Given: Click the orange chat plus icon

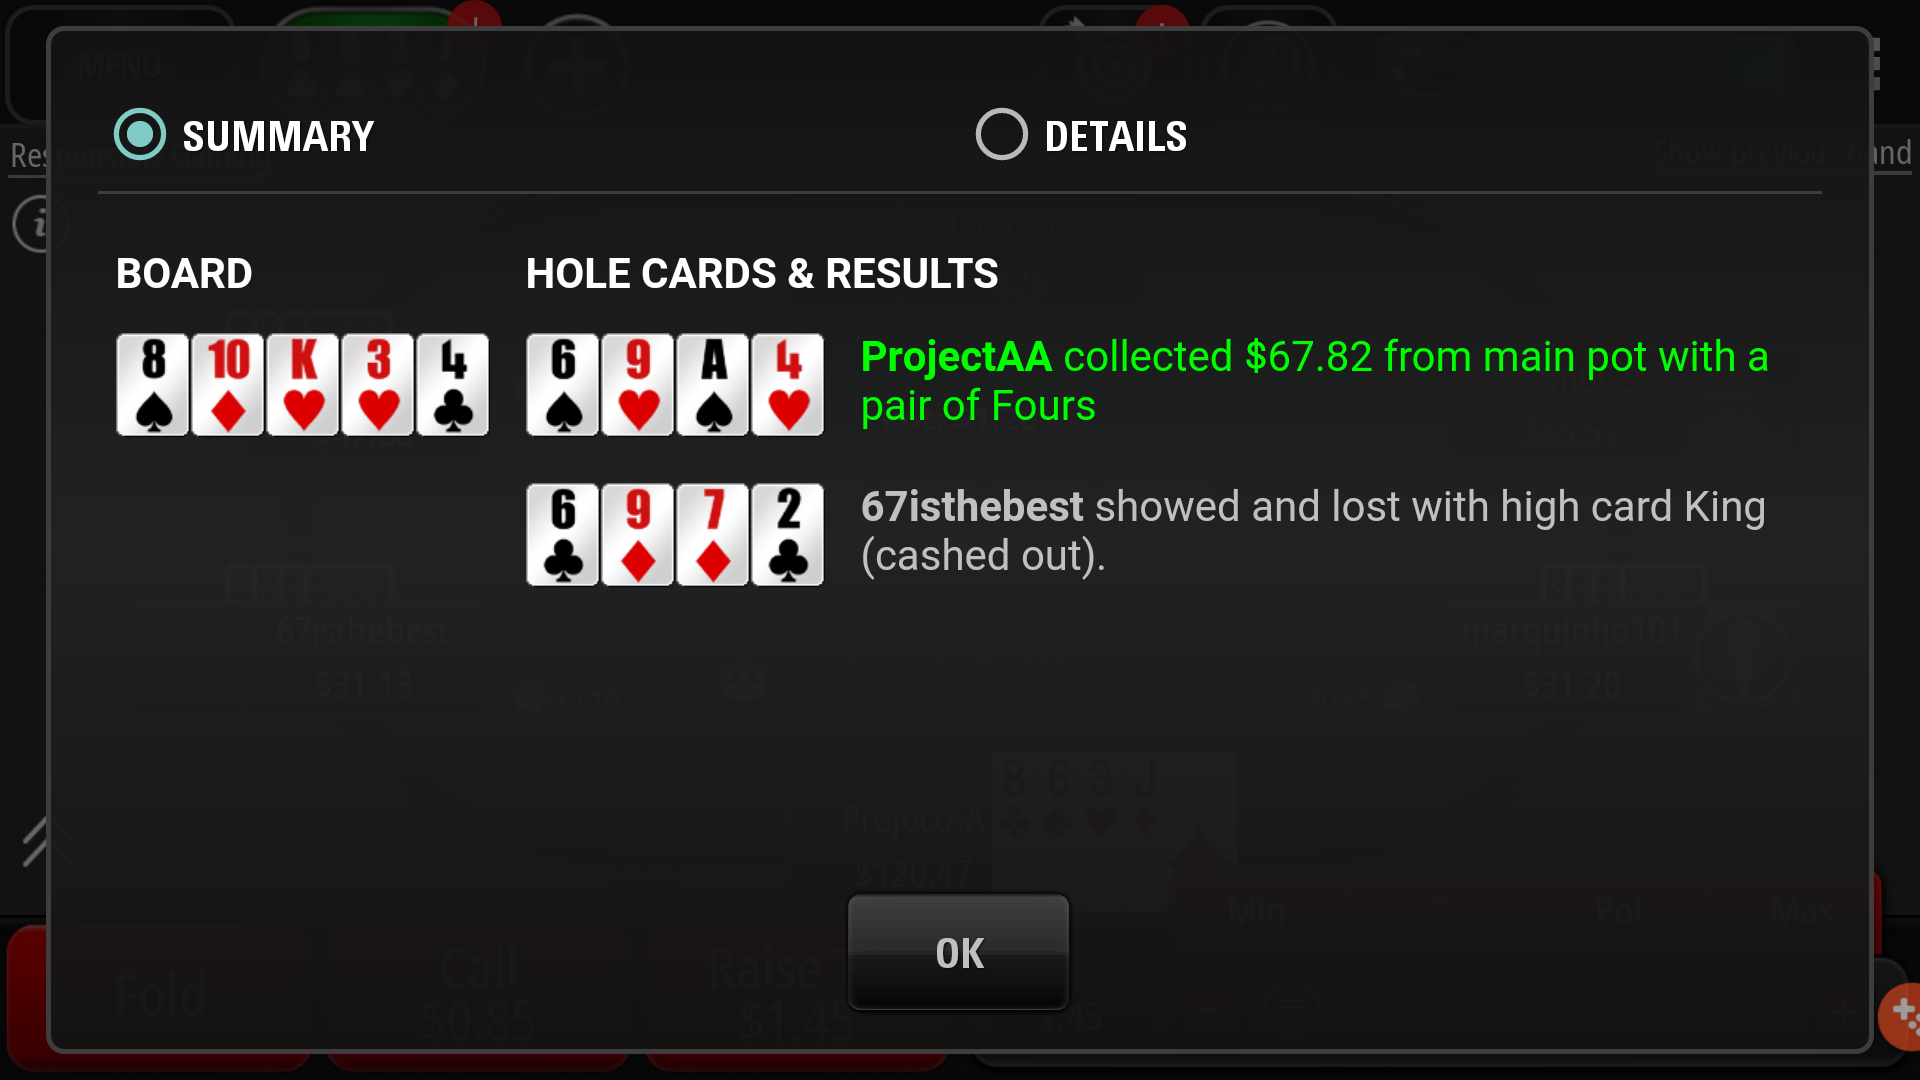Looking at the screenshot, I should point(1902,1015).
